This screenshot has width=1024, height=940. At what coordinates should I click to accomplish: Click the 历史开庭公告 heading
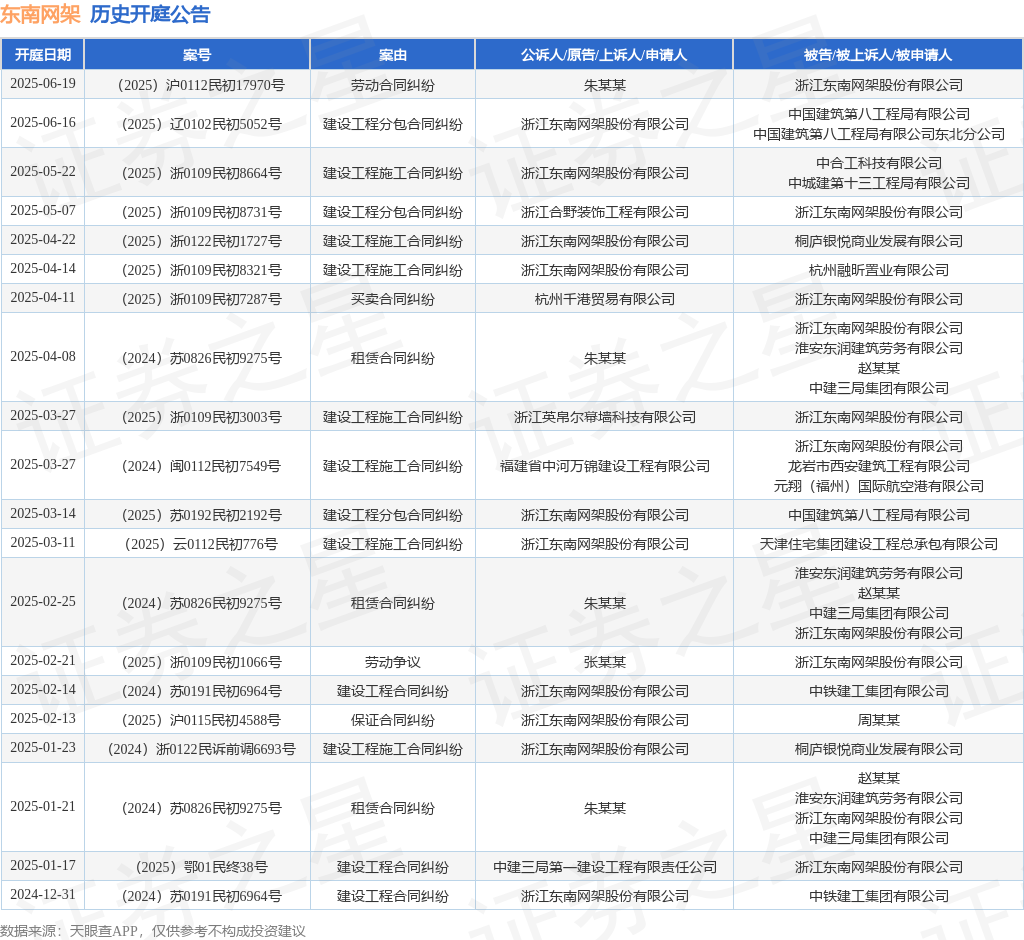pos(150,14)
